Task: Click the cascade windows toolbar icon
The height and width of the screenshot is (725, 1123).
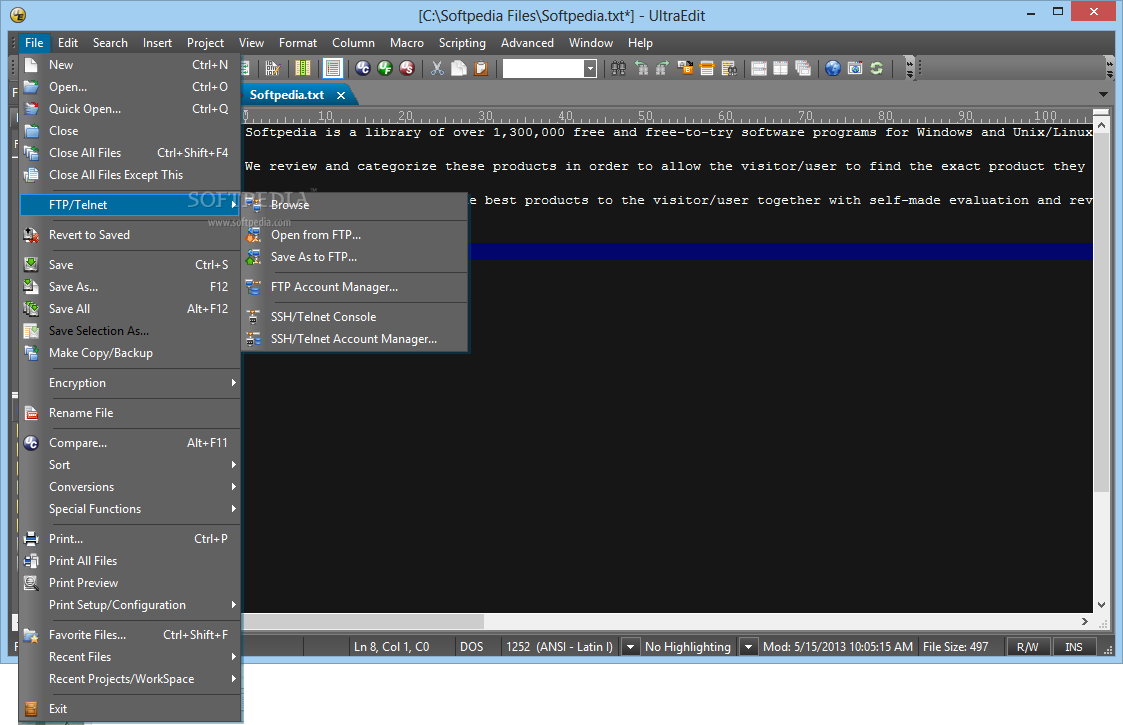Action: [803, 68]
